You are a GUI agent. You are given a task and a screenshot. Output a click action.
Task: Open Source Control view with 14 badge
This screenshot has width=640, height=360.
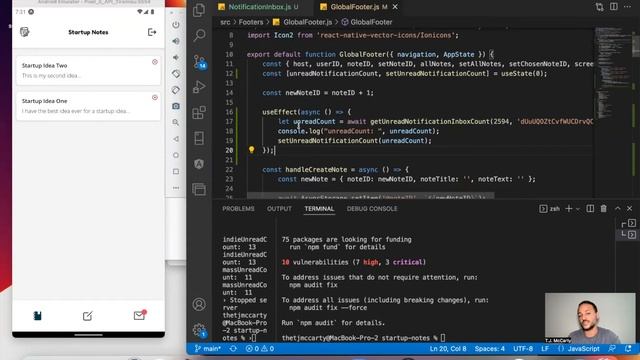click(x=200, y=62)
